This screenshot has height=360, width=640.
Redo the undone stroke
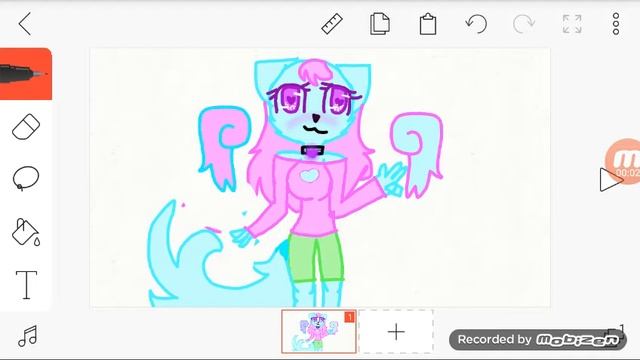click(524, 24)
